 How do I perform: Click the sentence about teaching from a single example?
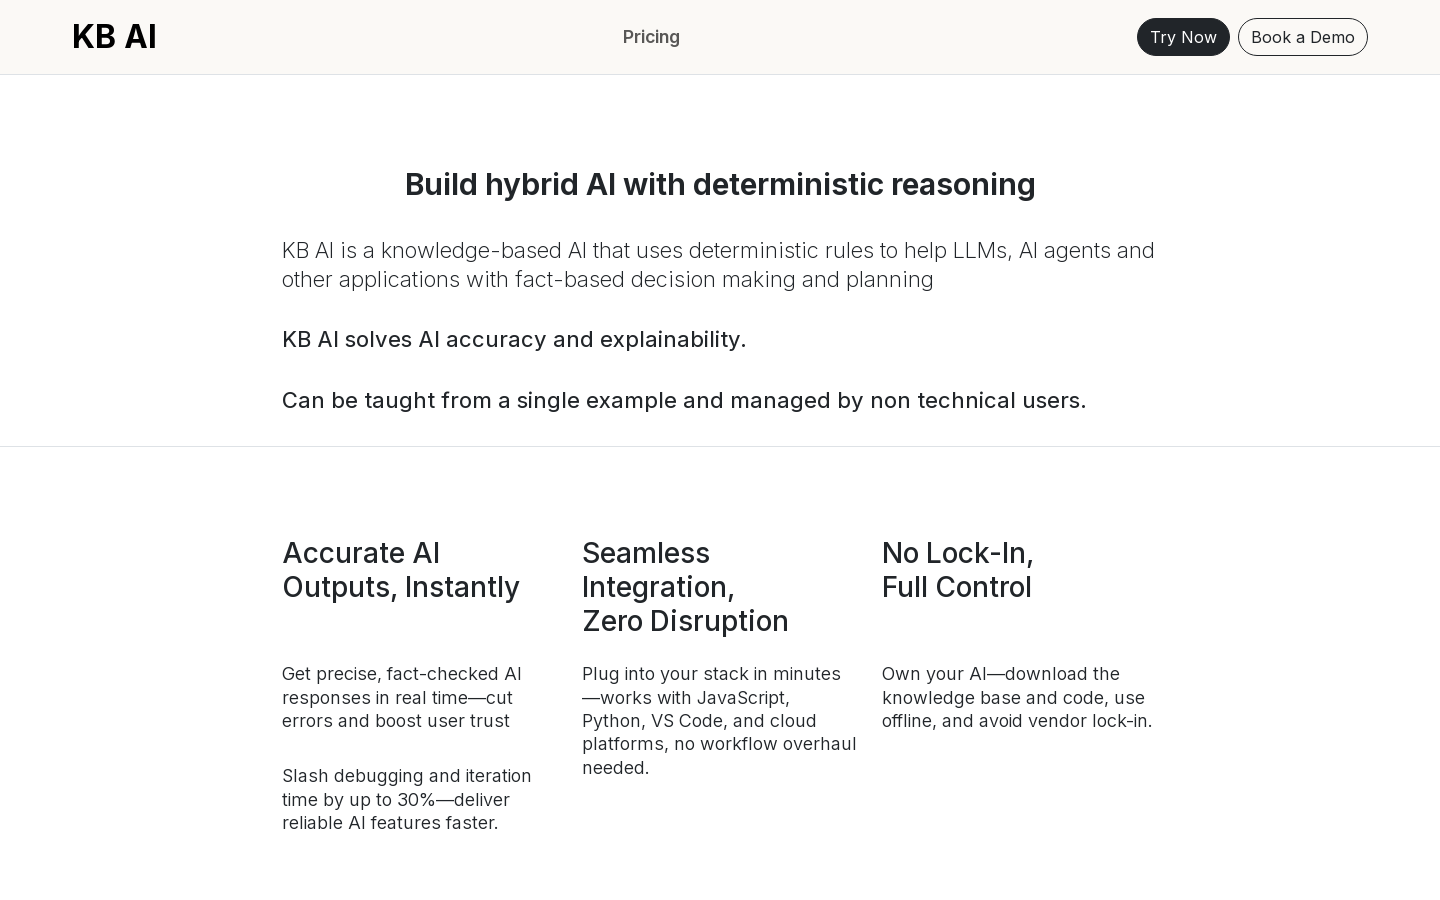coord(684,400)
